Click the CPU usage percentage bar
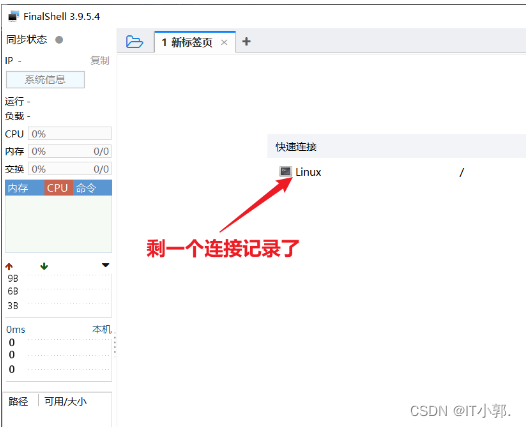 click(70, 134)
